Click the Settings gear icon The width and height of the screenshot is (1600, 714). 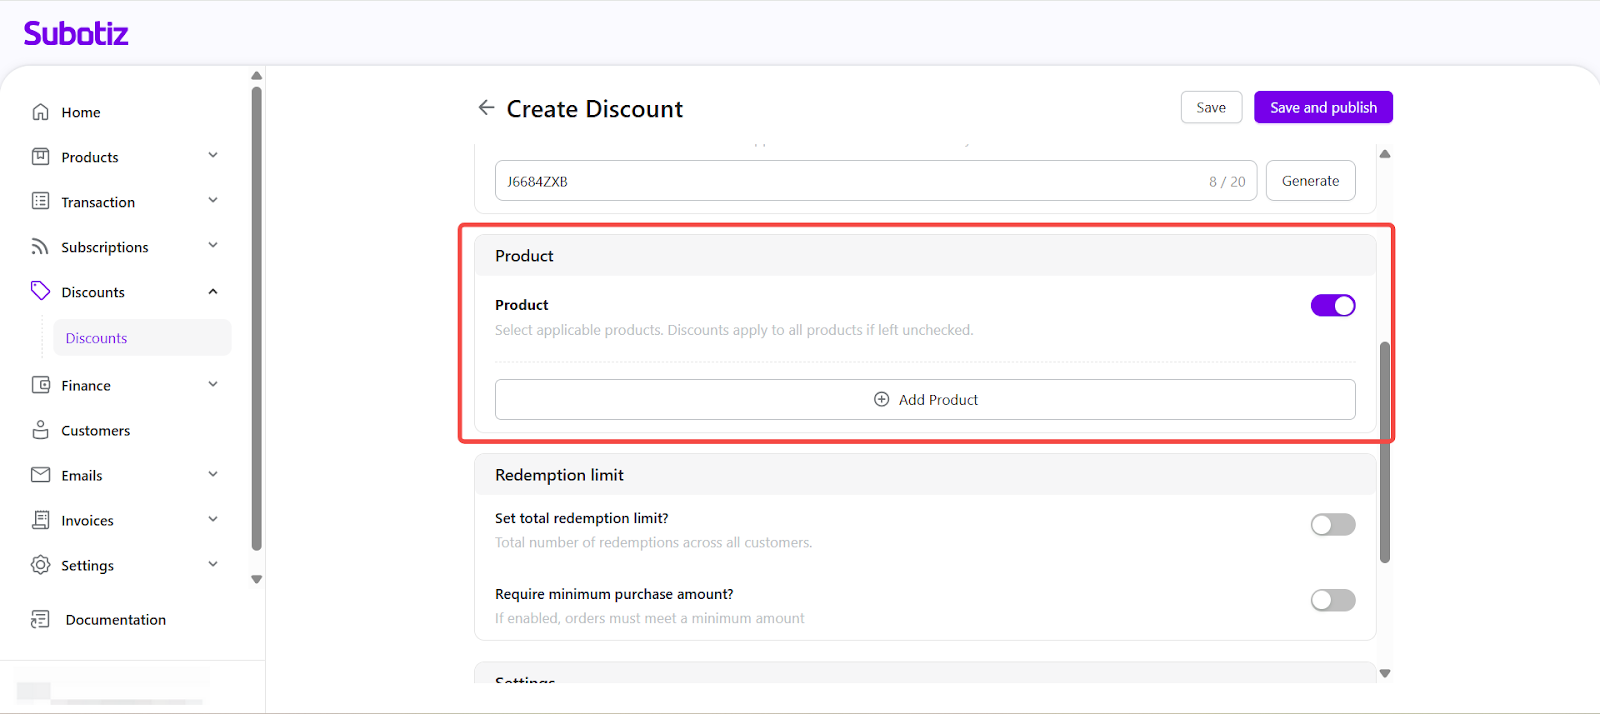coord(40,565)
